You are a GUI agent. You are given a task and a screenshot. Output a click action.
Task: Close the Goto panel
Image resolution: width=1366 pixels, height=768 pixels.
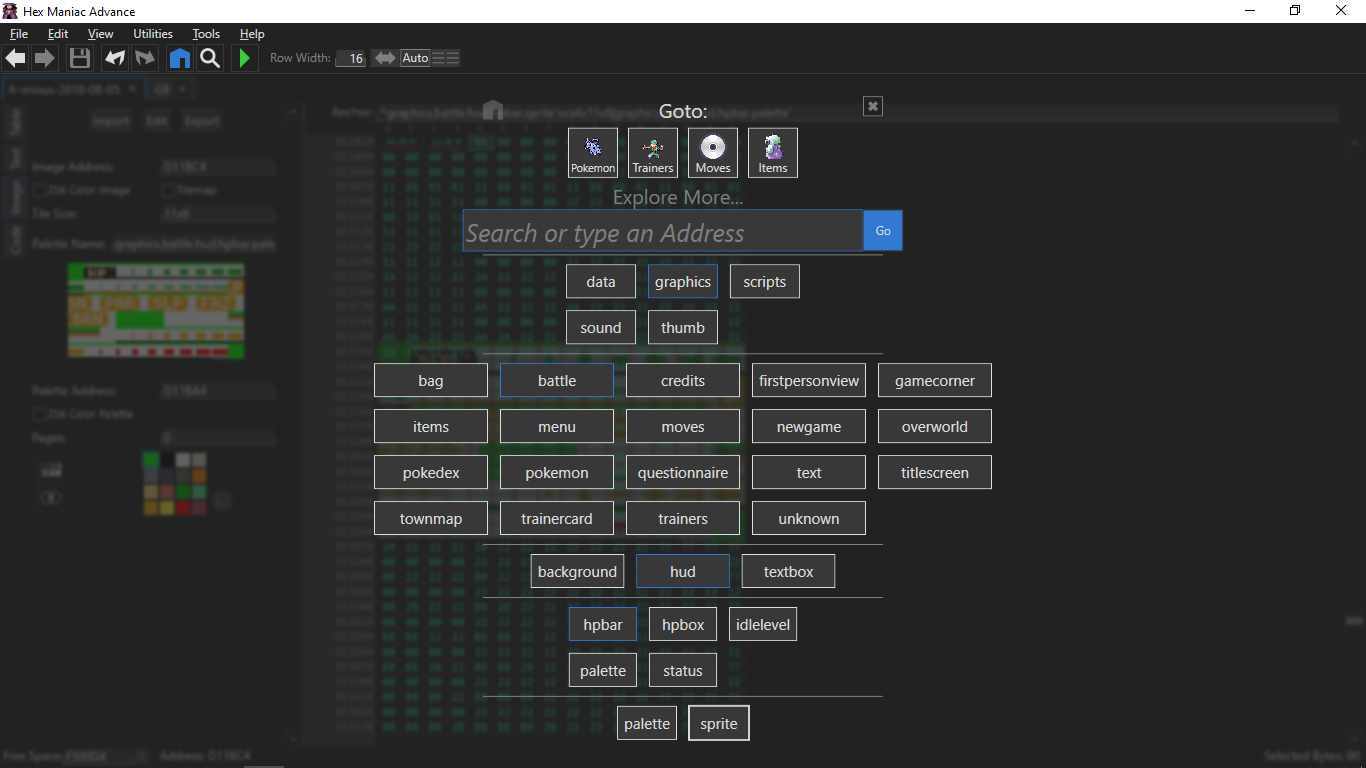coord(873,106)
